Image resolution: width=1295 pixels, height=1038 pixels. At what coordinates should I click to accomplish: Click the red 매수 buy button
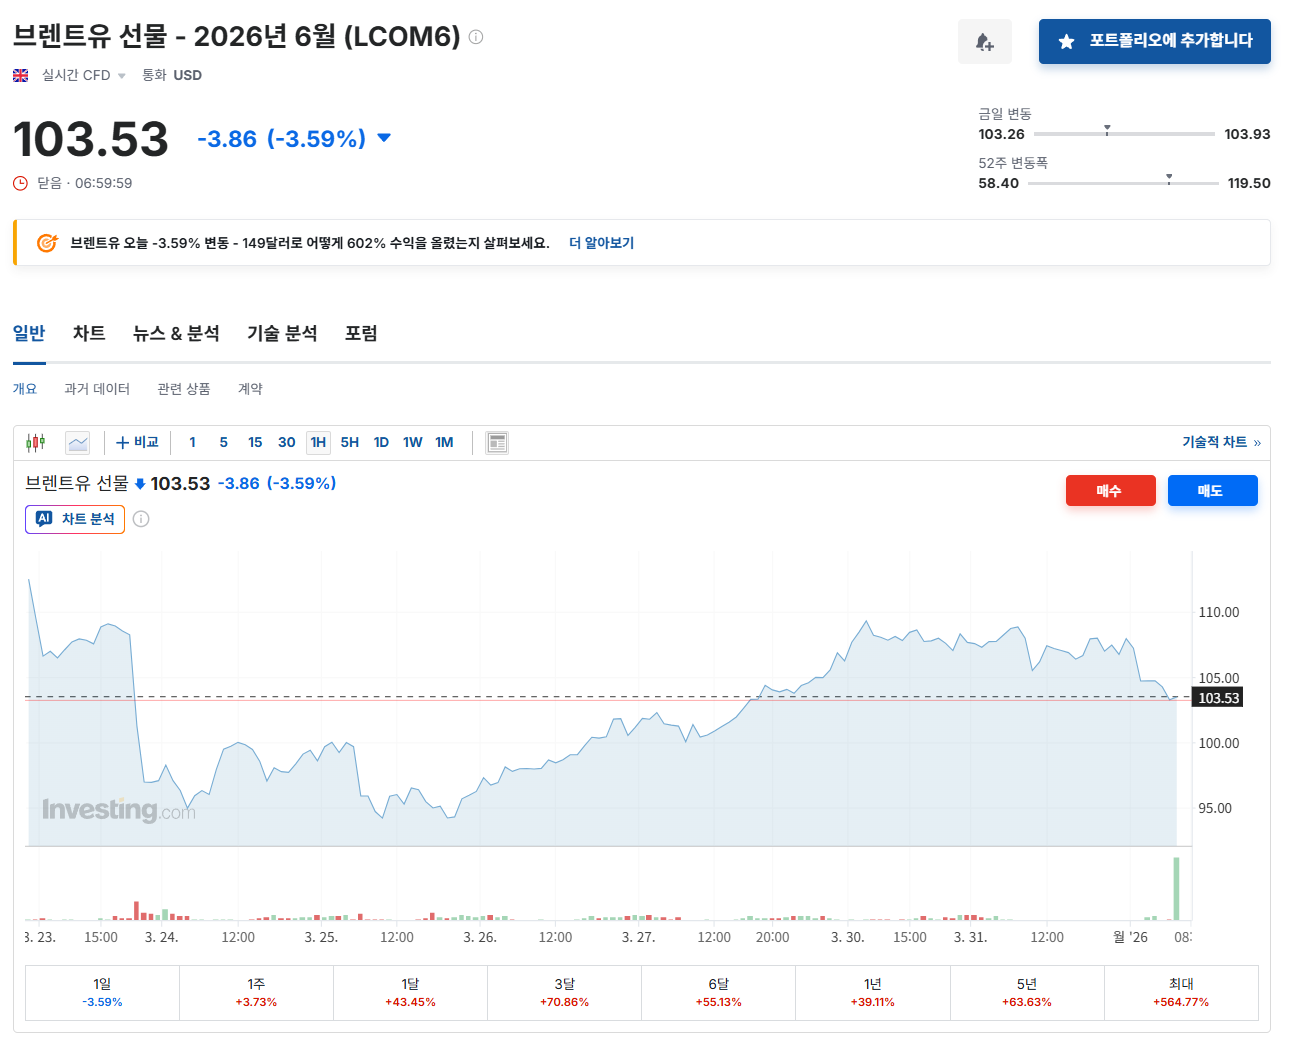click(x=1110, y=491)
